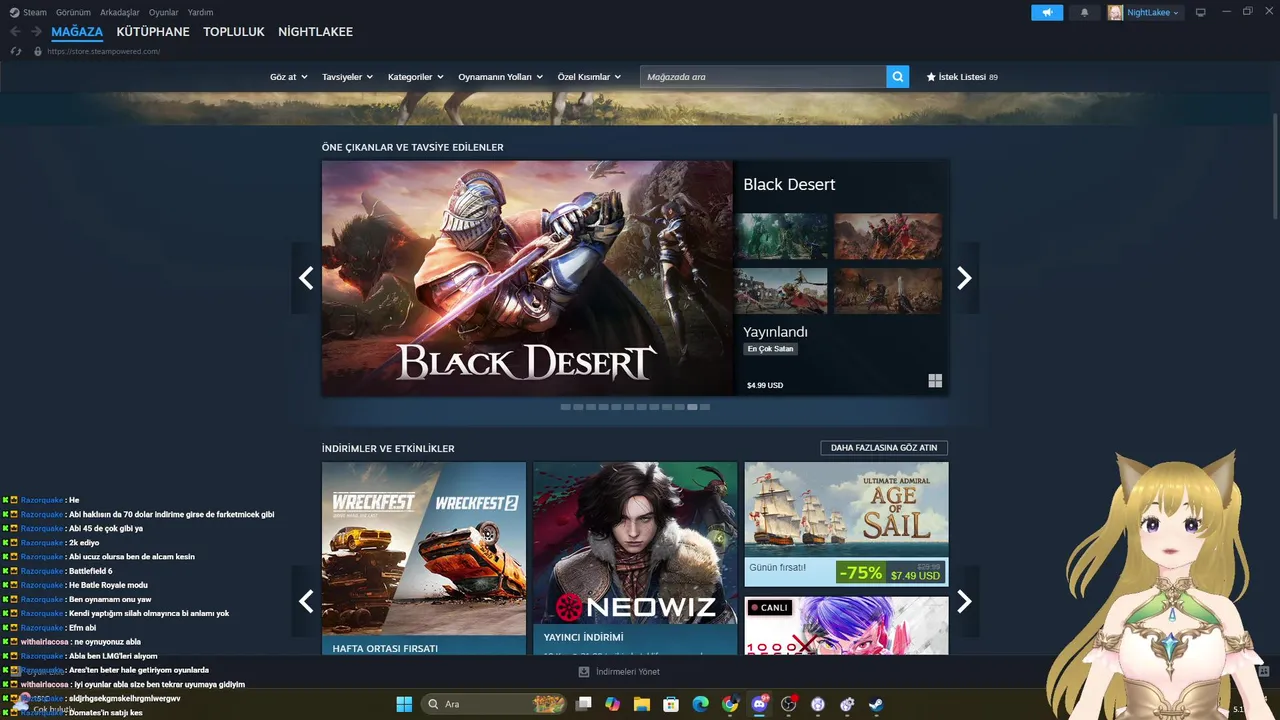Show previous featured game with left arrow
Screen dimensions: 1280x720
pos(306,278)
